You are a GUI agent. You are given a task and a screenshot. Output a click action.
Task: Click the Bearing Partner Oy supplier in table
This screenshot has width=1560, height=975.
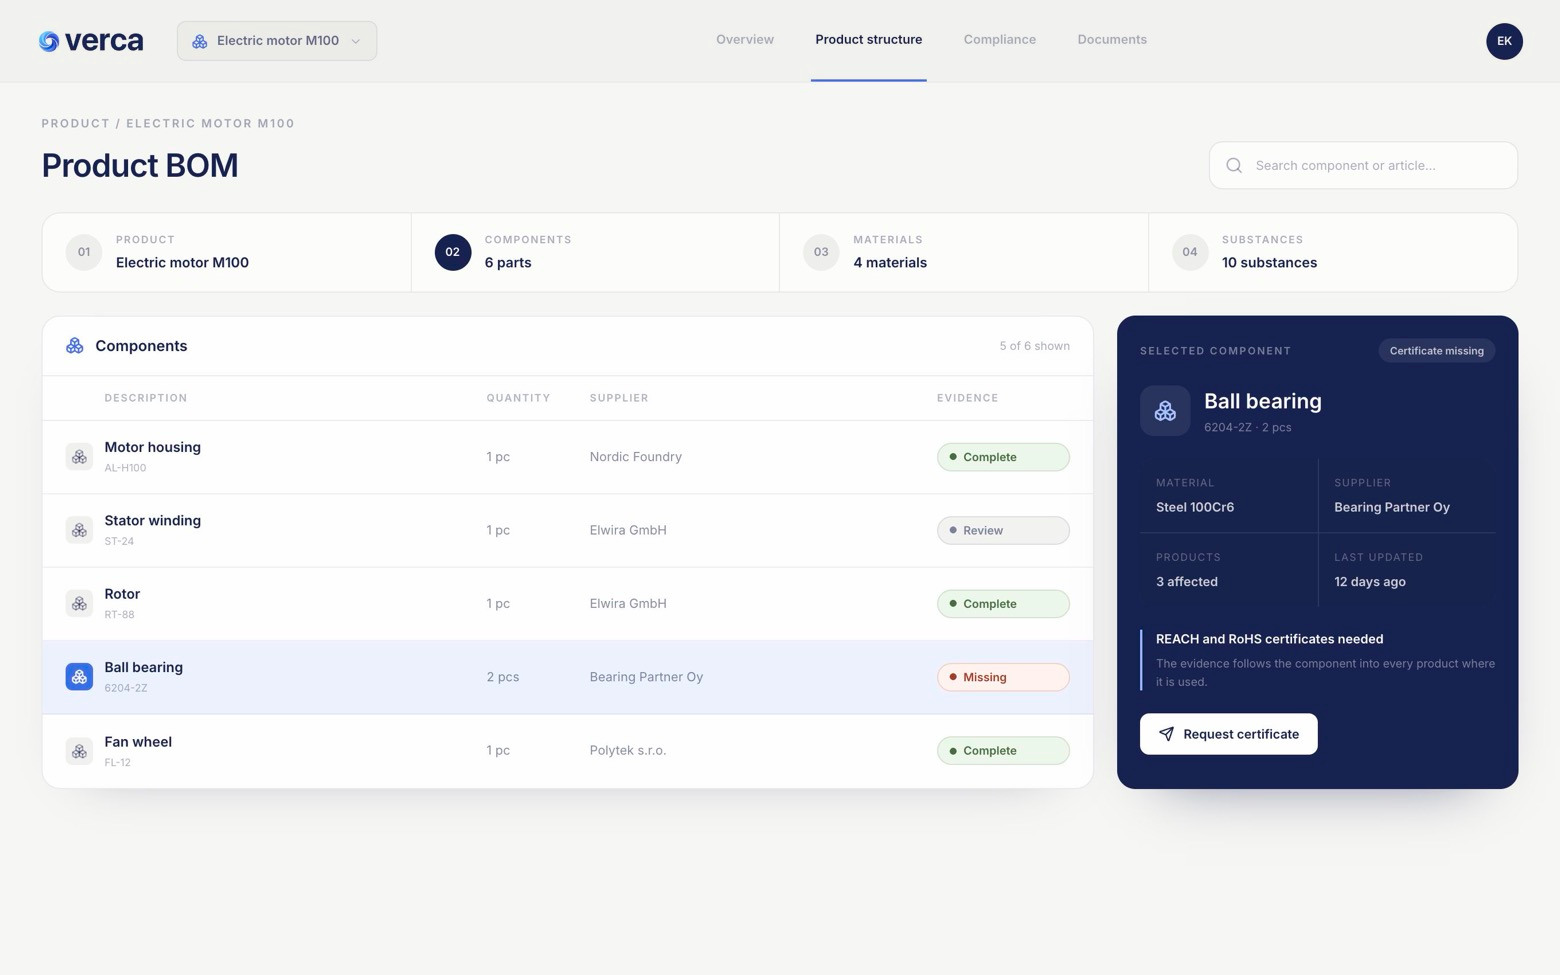pyautogui.click(x=646, y=677)
